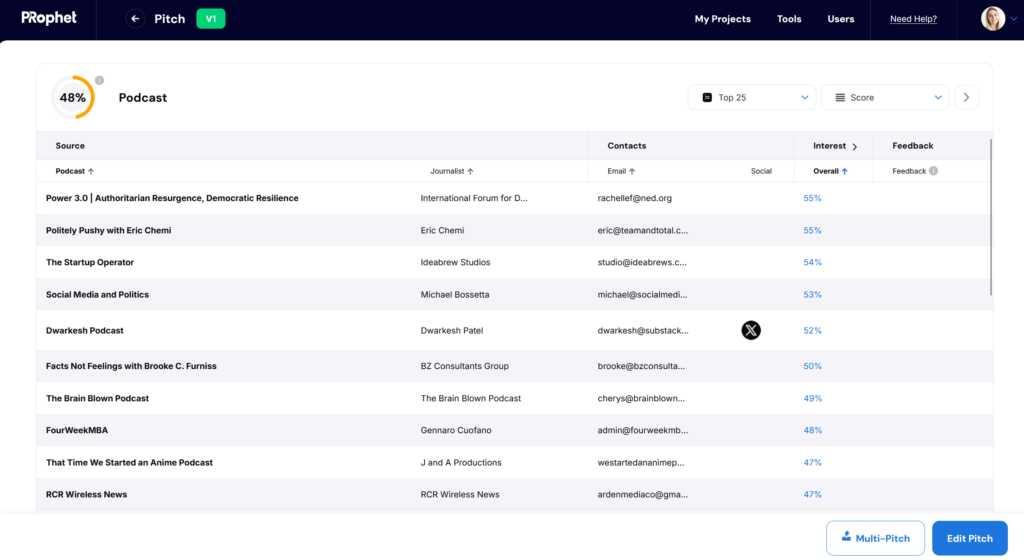Click the Feedback info icon
The width and height of the screenshot is (1024, 560).
click(933, 171)
